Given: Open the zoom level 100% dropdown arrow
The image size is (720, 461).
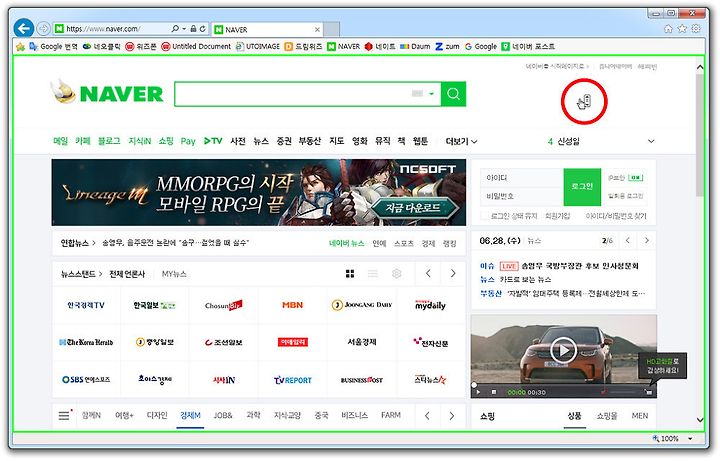Looking at the screenshot, I should 690,439.
